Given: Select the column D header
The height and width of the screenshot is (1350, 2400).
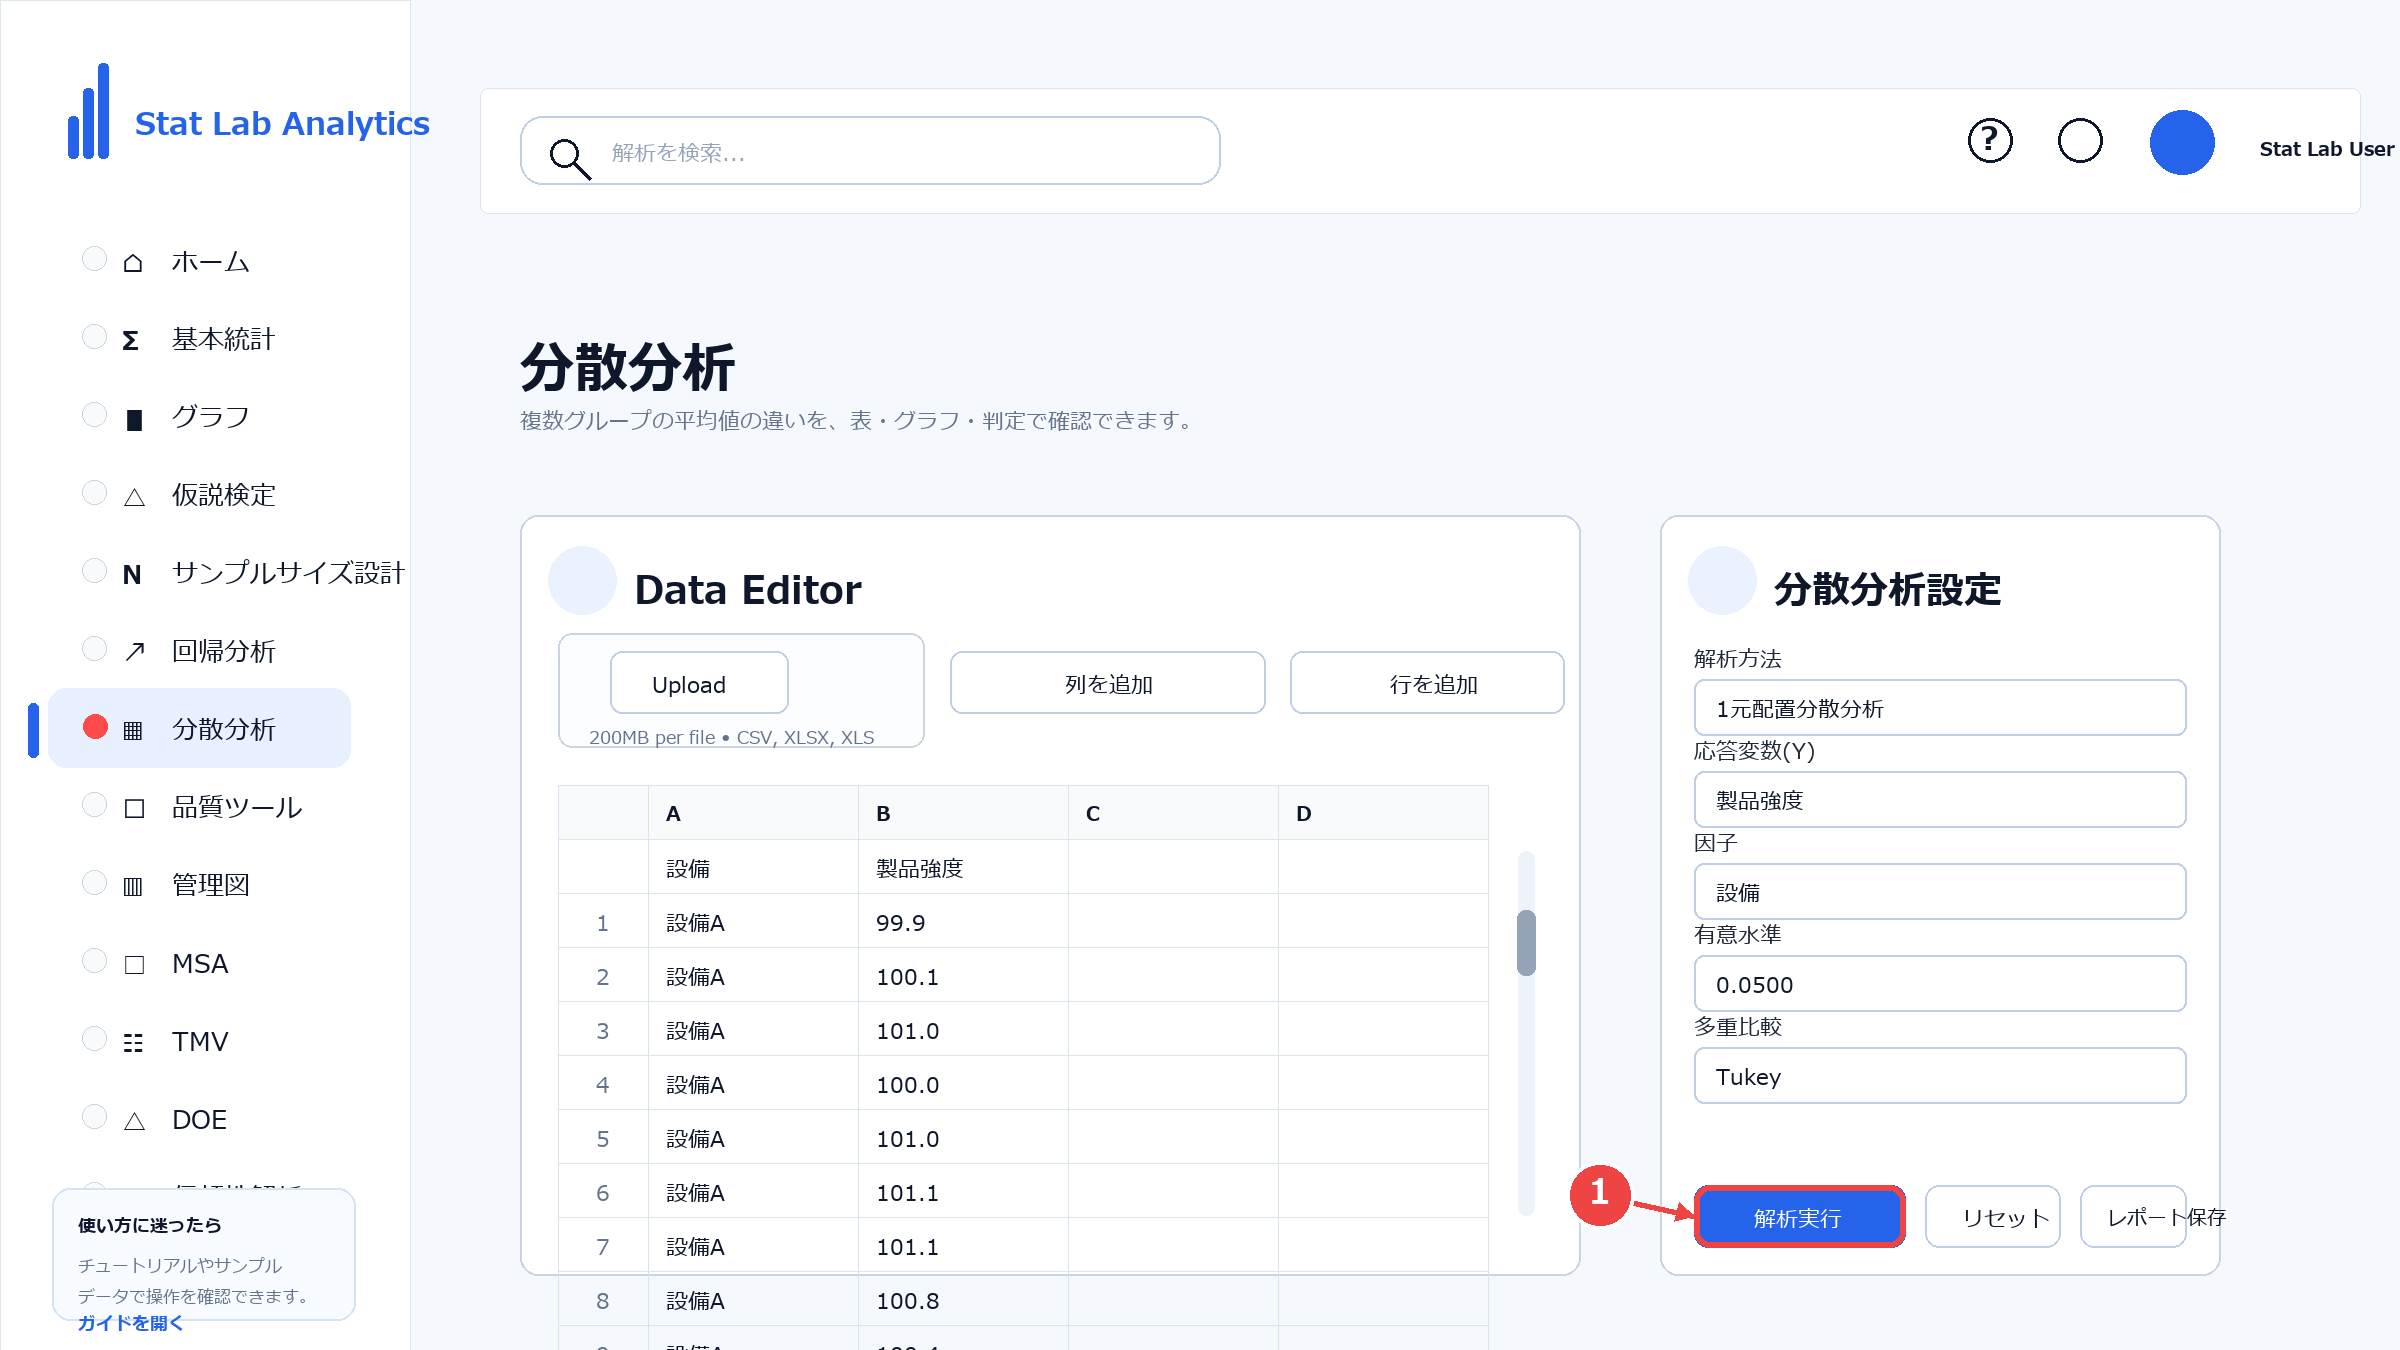Looking at the screenshot, I should [1383, 813].
